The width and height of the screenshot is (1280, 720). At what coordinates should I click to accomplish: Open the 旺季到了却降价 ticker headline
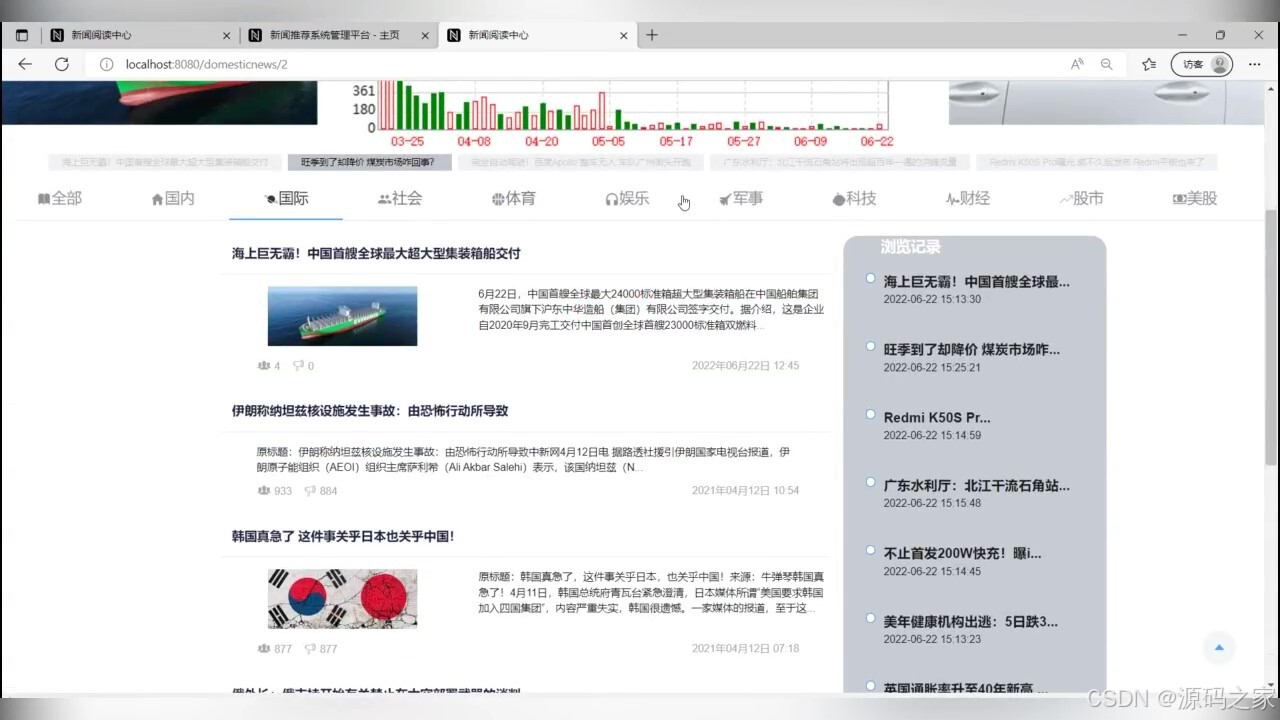point(369,162)
